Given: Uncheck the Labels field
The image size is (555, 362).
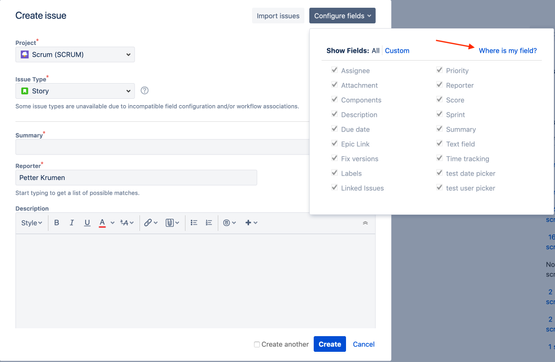Looking at the screenshot, I should (334, 173).
